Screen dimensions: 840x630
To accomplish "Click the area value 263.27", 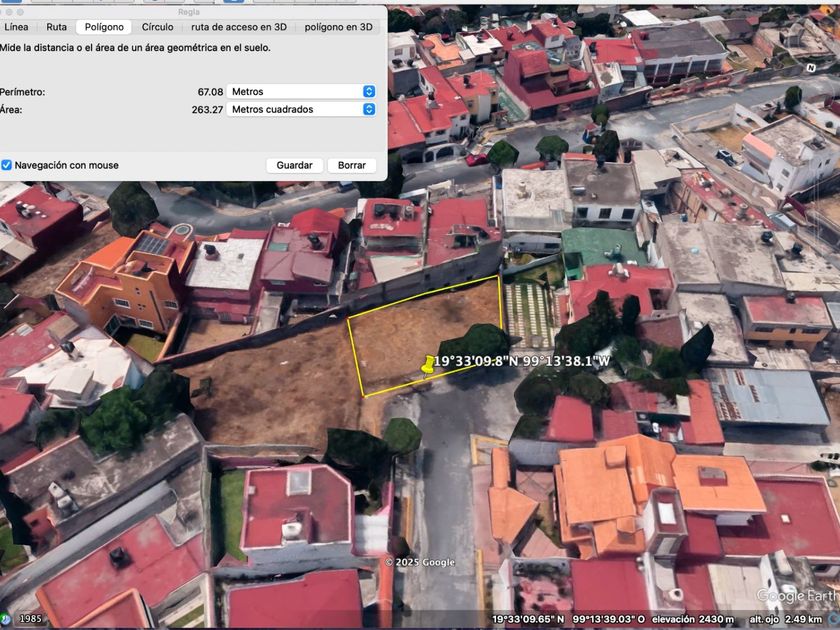I will pyautogui.click(x=207, y=110).
